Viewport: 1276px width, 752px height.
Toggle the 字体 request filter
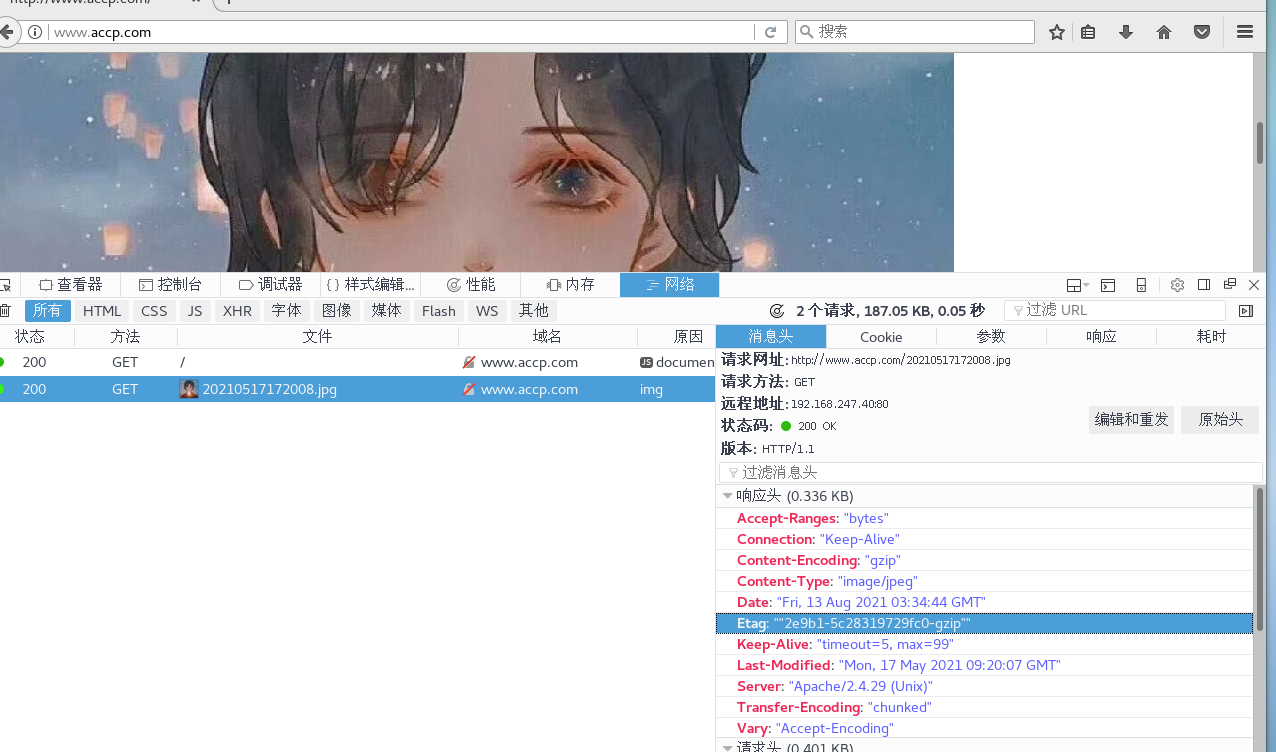(286, 311)
